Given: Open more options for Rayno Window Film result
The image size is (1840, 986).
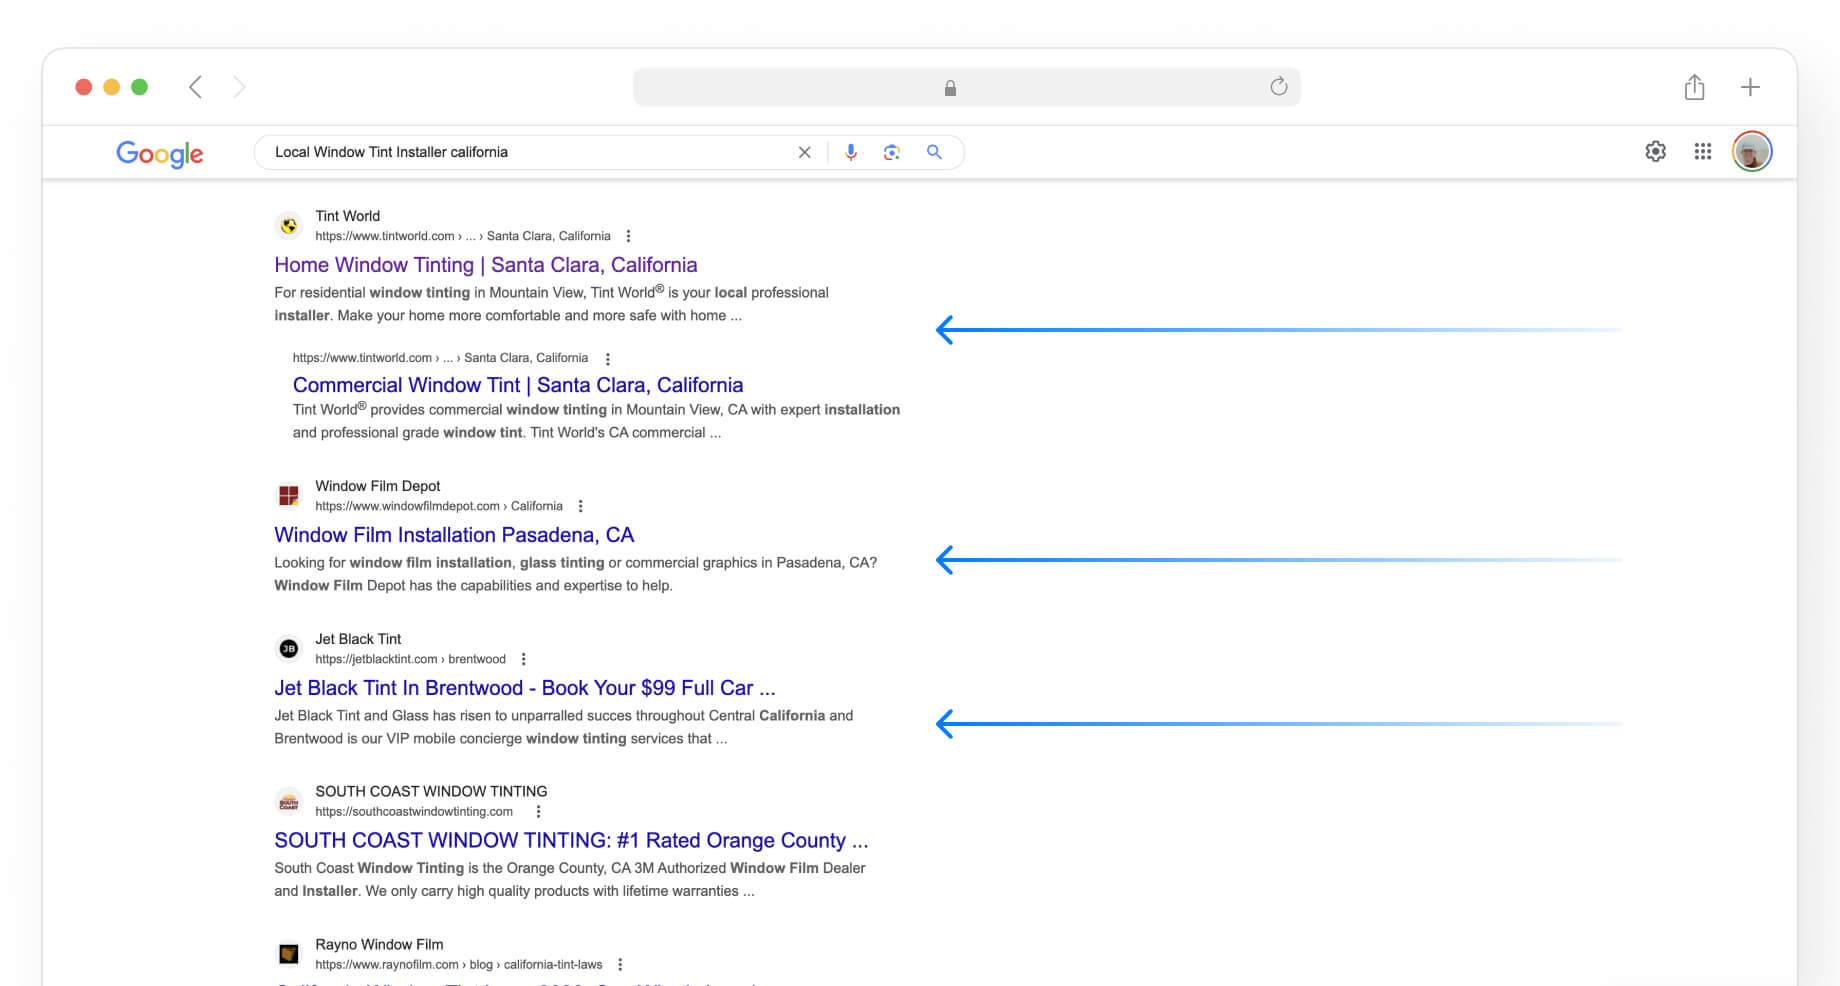Looking at the screenshot, I should [620, 965].
